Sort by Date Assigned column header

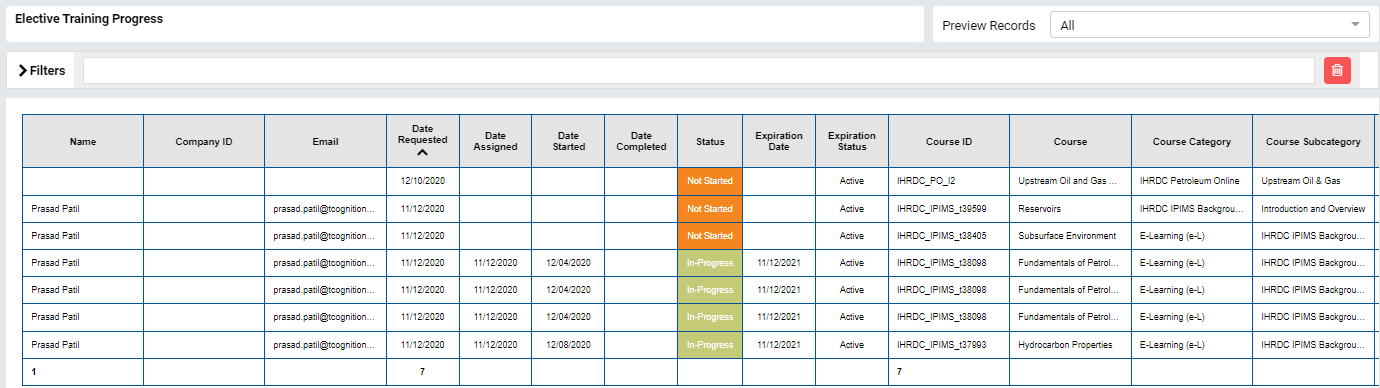tap(495, 142)
